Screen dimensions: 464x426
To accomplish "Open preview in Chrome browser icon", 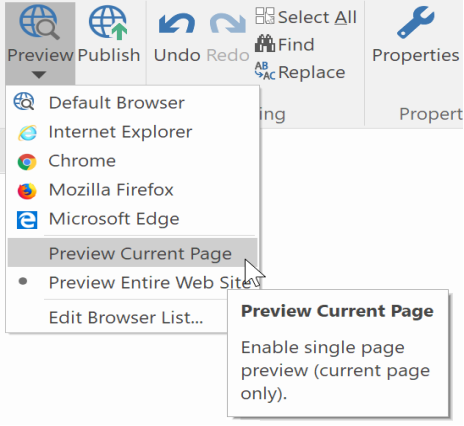I will pos(27,162).
